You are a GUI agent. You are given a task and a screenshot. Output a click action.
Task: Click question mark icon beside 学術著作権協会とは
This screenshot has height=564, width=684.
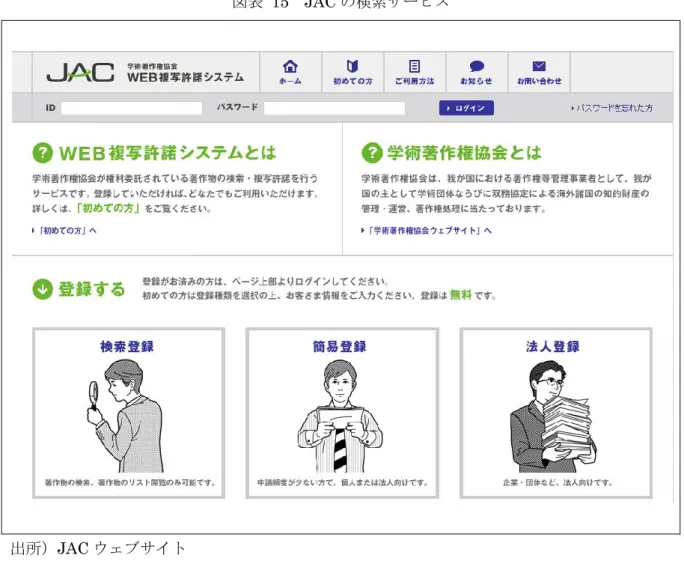(x=372, y=153)
